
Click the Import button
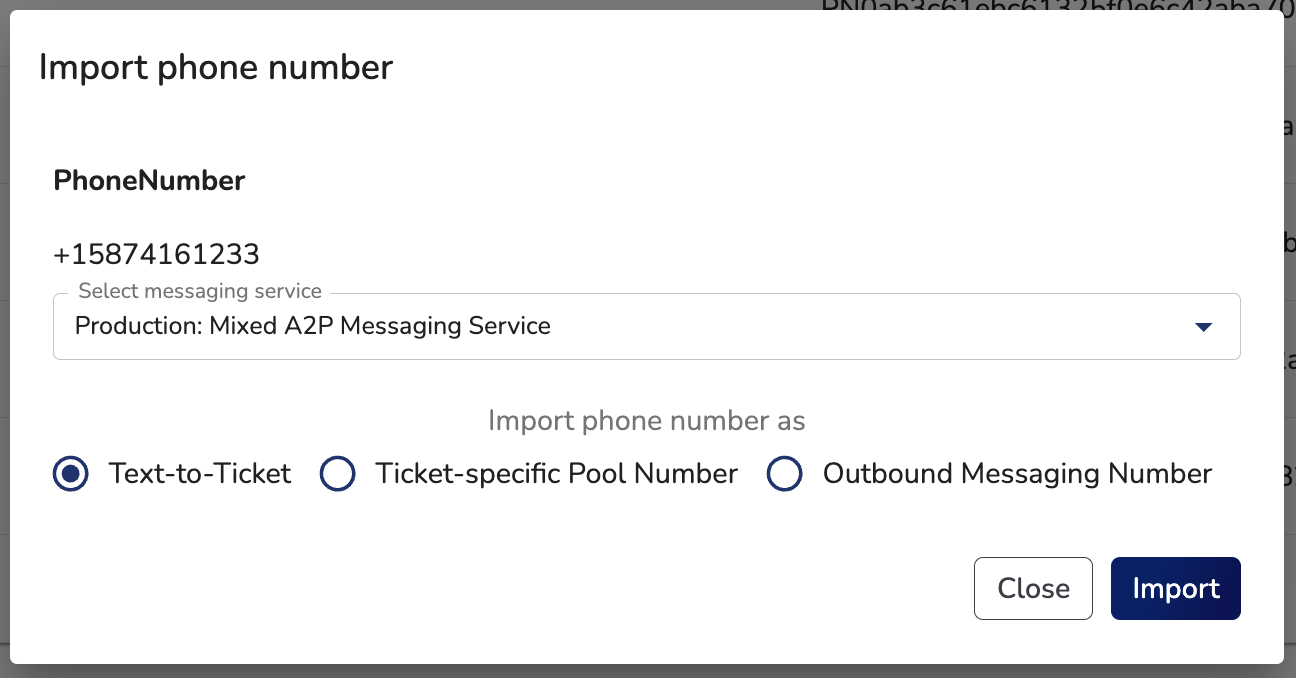1176,588
